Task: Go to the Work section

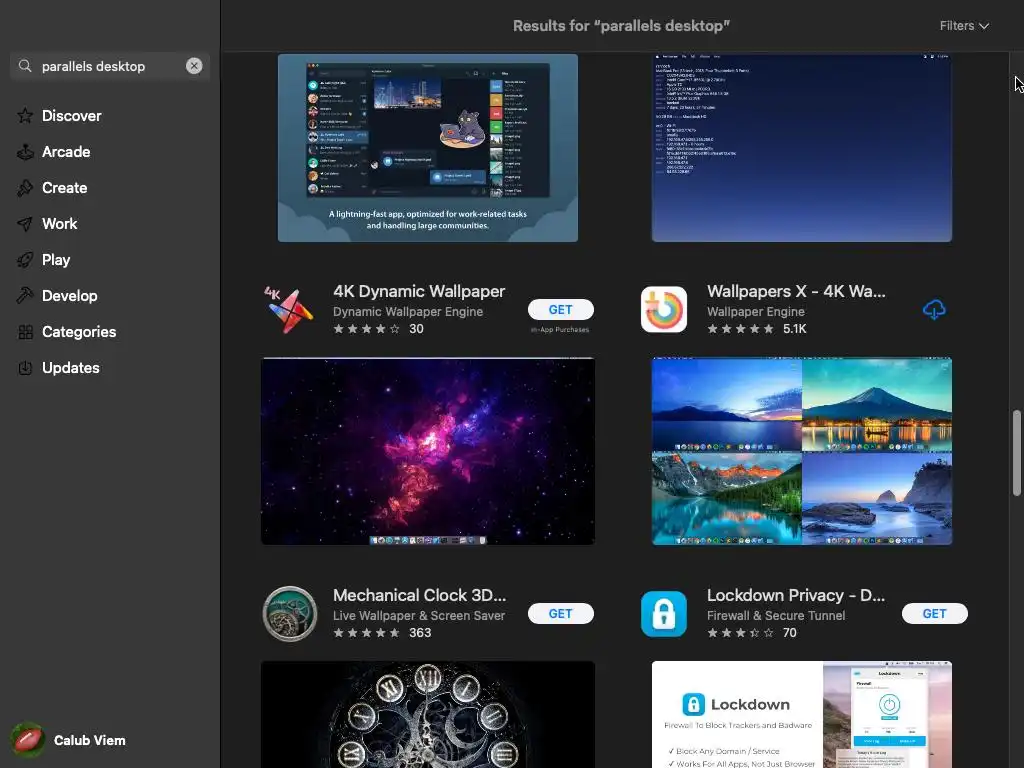Action: click(x=59, y=223)
